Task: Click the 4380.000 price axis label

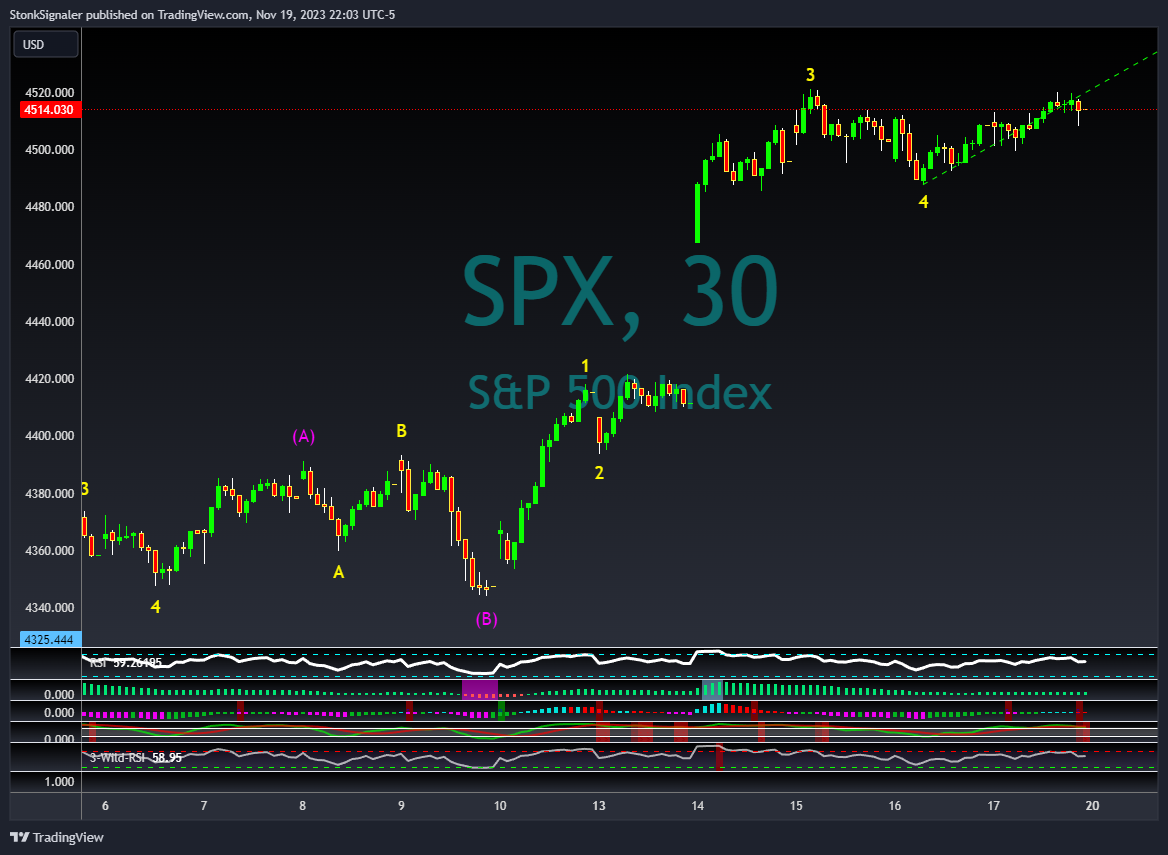Action: point(50,494)
